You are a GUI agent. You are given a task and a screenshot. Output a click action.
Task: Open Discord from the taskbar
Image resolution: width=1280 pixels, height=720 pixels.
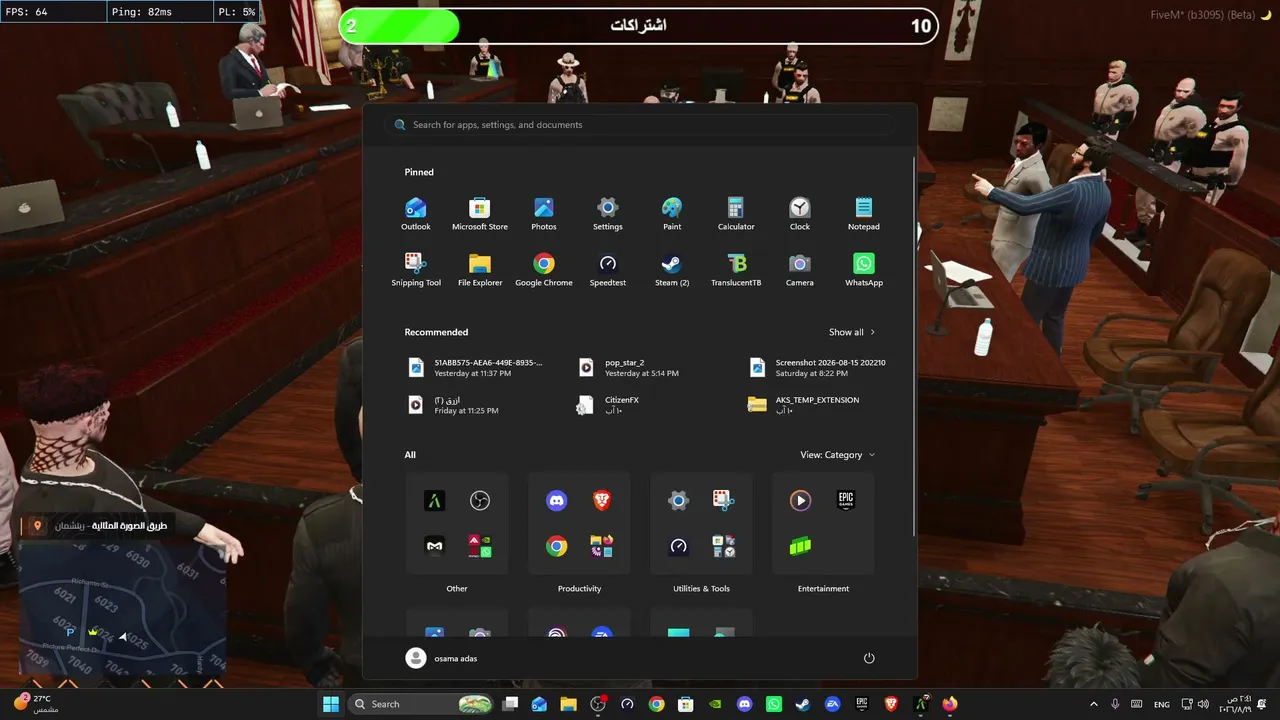pos(744,704)
